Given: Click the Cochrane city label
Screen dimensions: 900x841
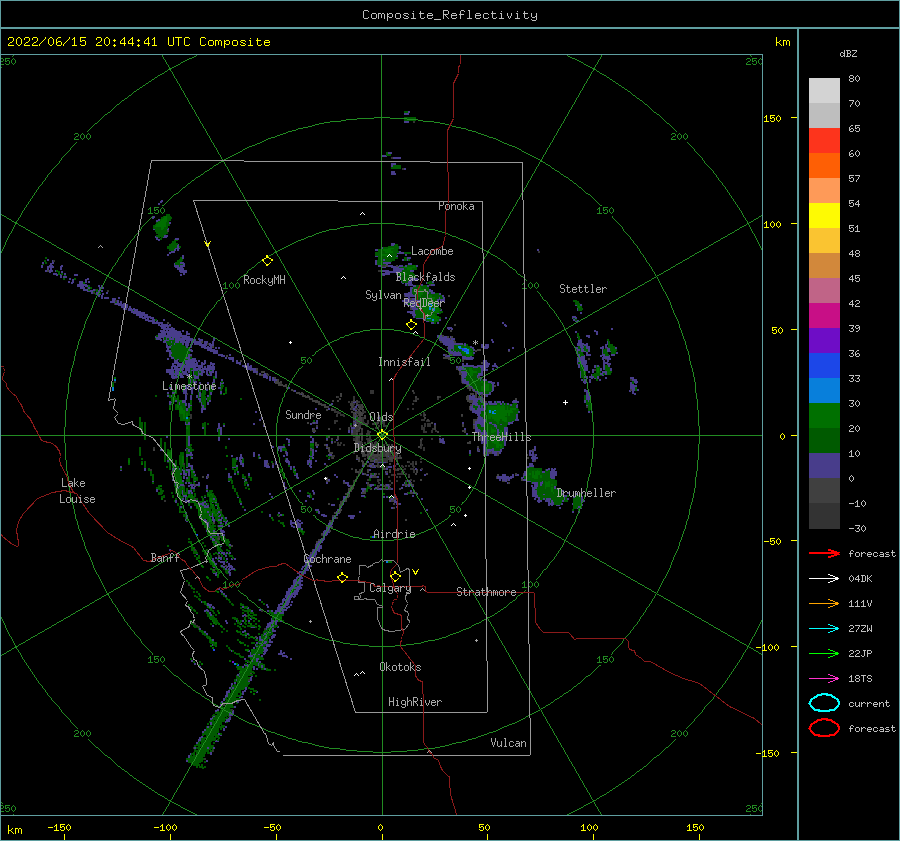Looking at the screenshot, I should (327, 559).
